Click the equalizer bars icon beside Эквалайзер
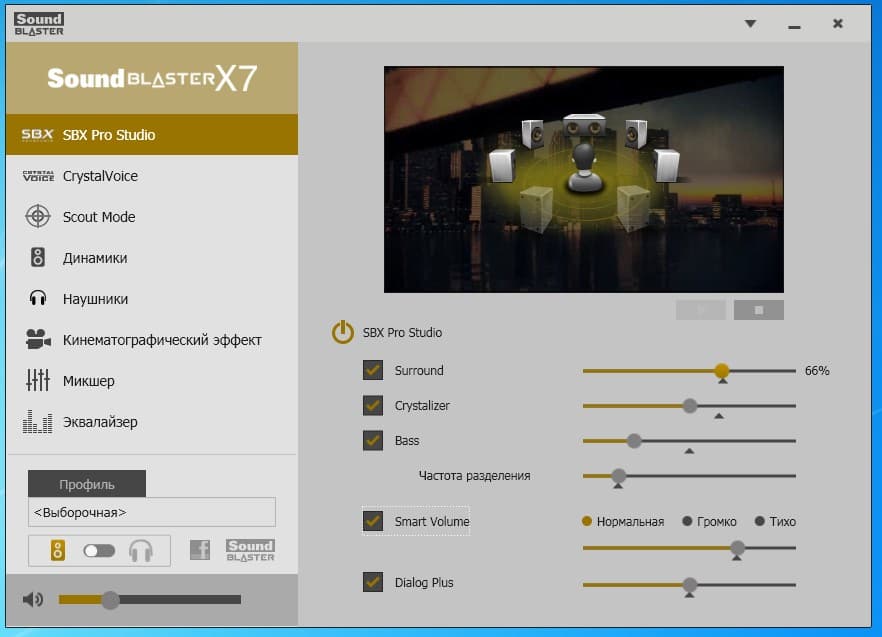The height and width of the screenshot is (637, 882). click(x=38, y=422)
